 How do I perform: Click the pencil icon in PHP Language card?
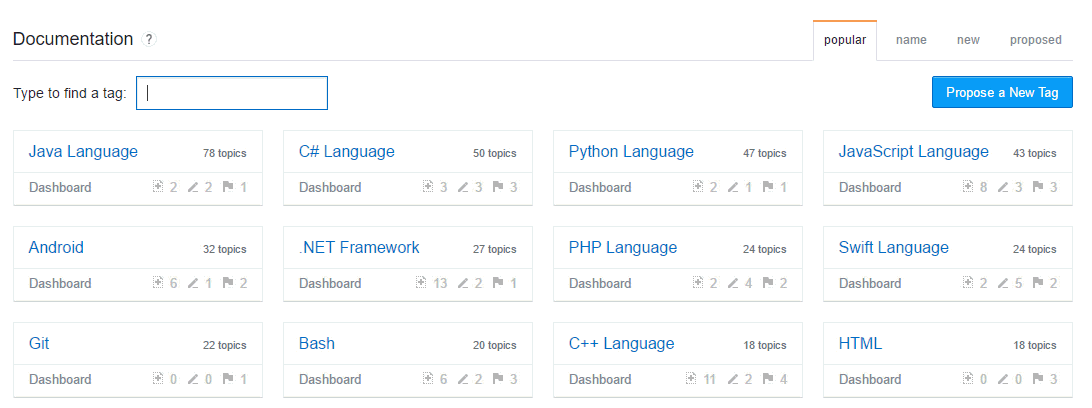pyautogui.click(x=733, y=283)
